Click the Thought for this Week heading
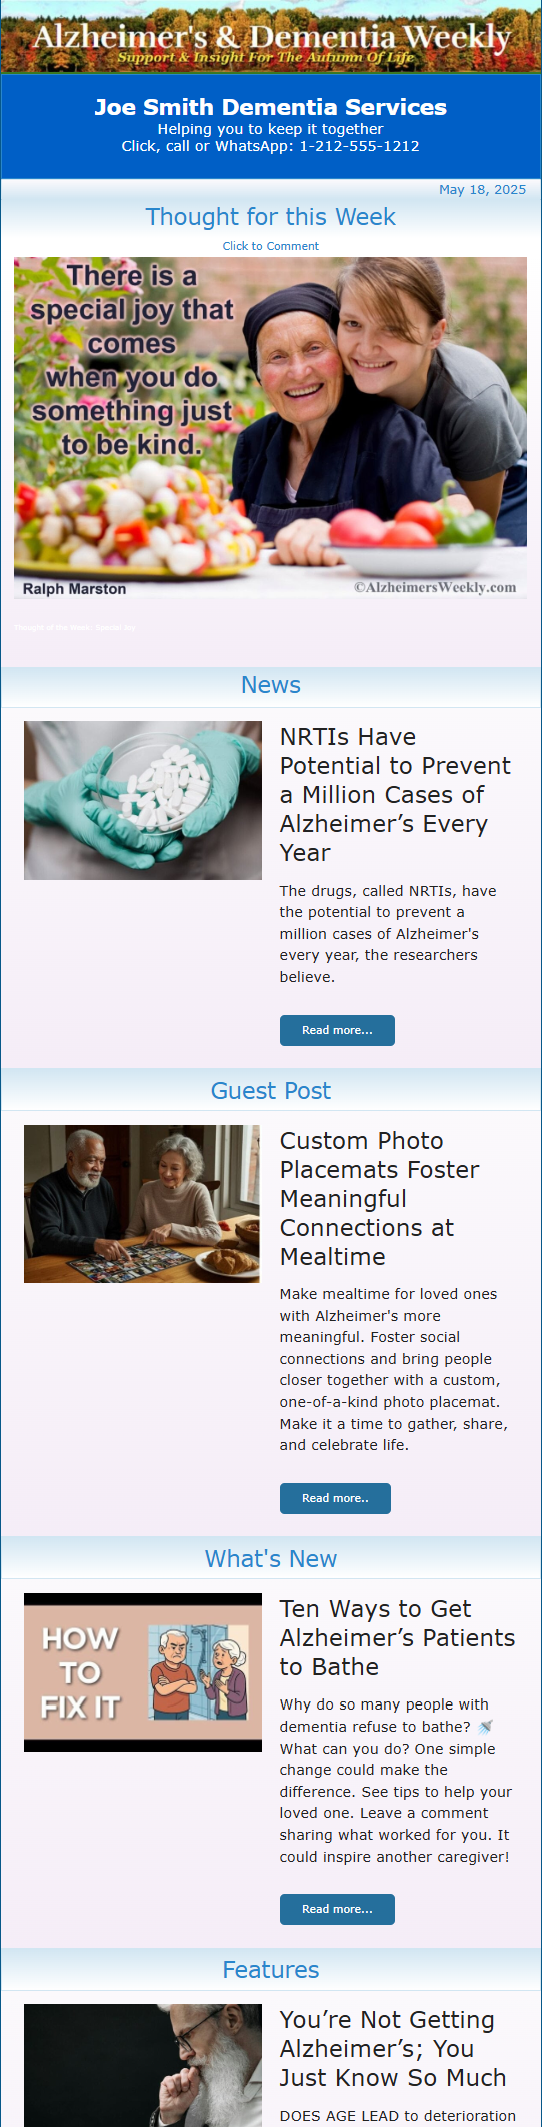 click(271, 217)
